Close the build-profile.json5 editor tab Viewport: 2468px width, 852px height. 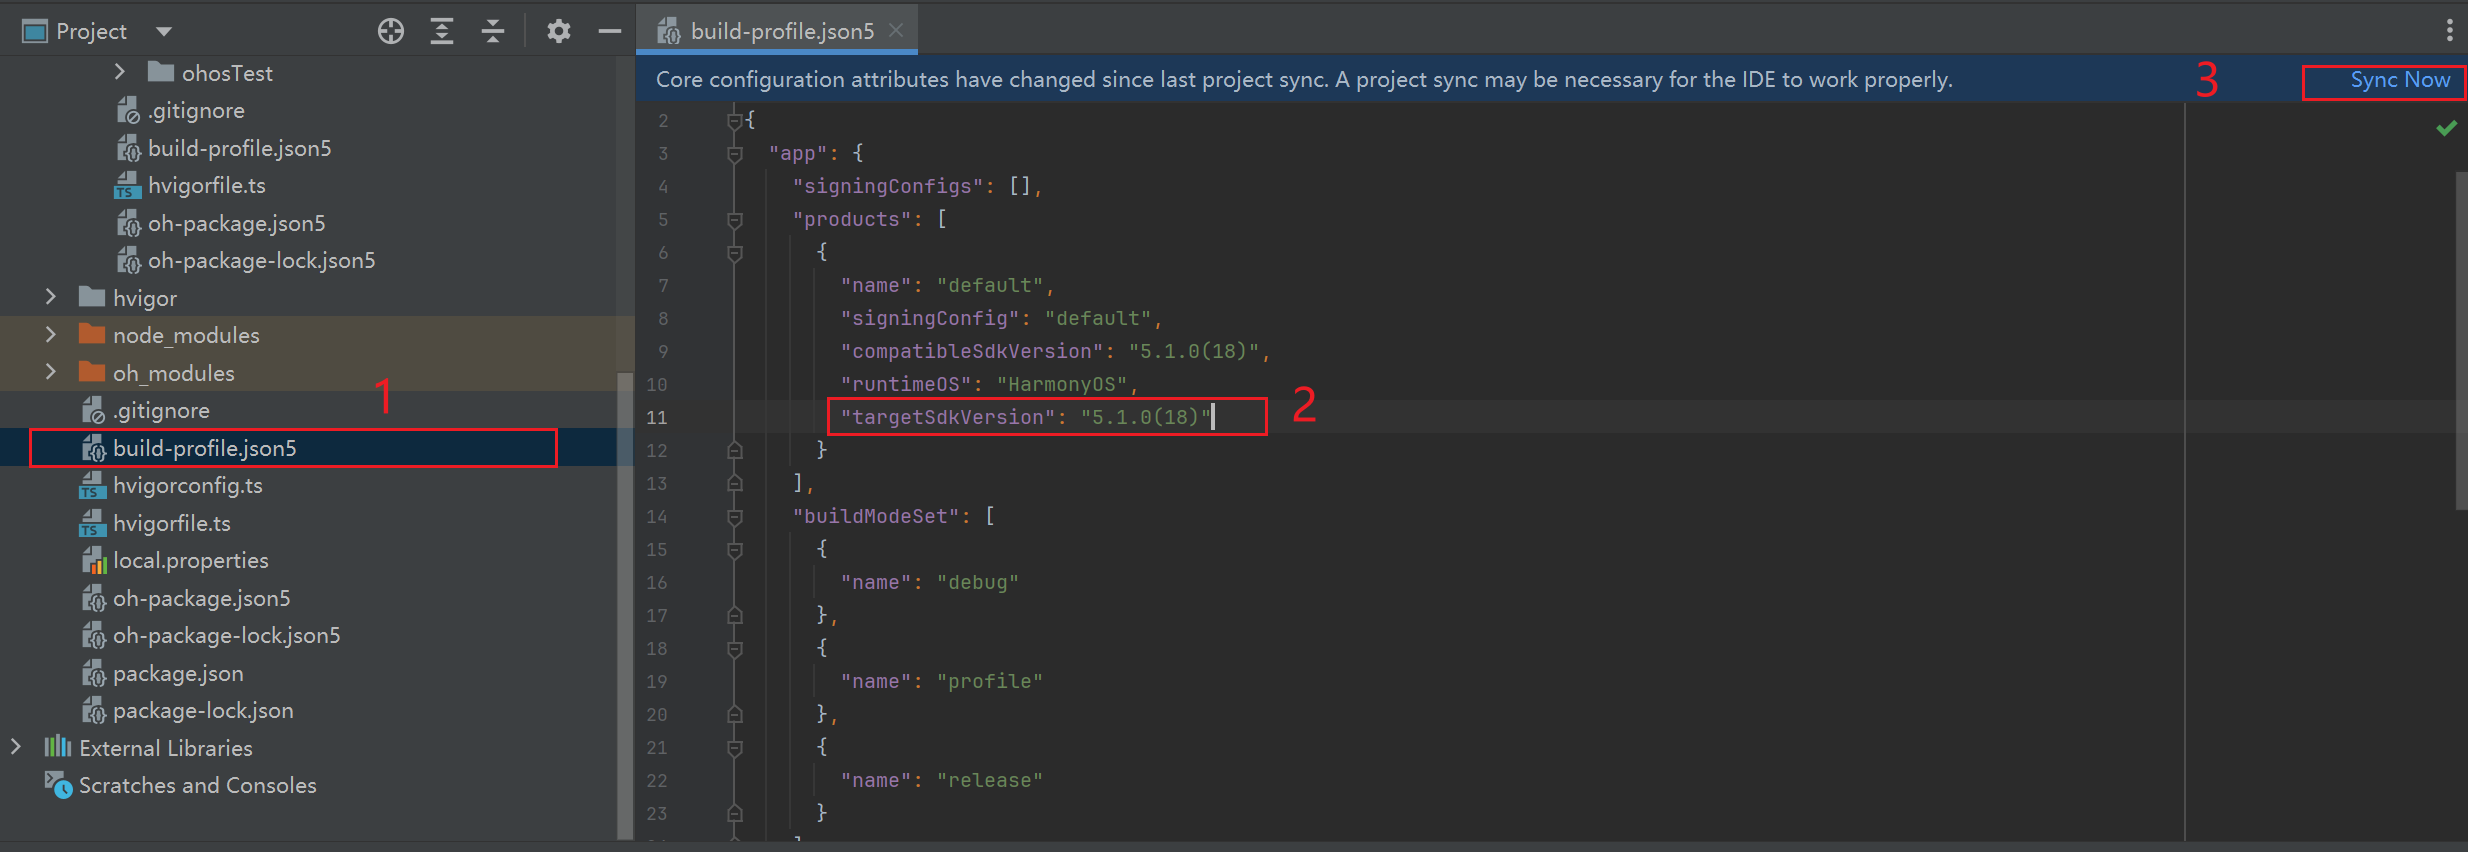click(896, 30)
